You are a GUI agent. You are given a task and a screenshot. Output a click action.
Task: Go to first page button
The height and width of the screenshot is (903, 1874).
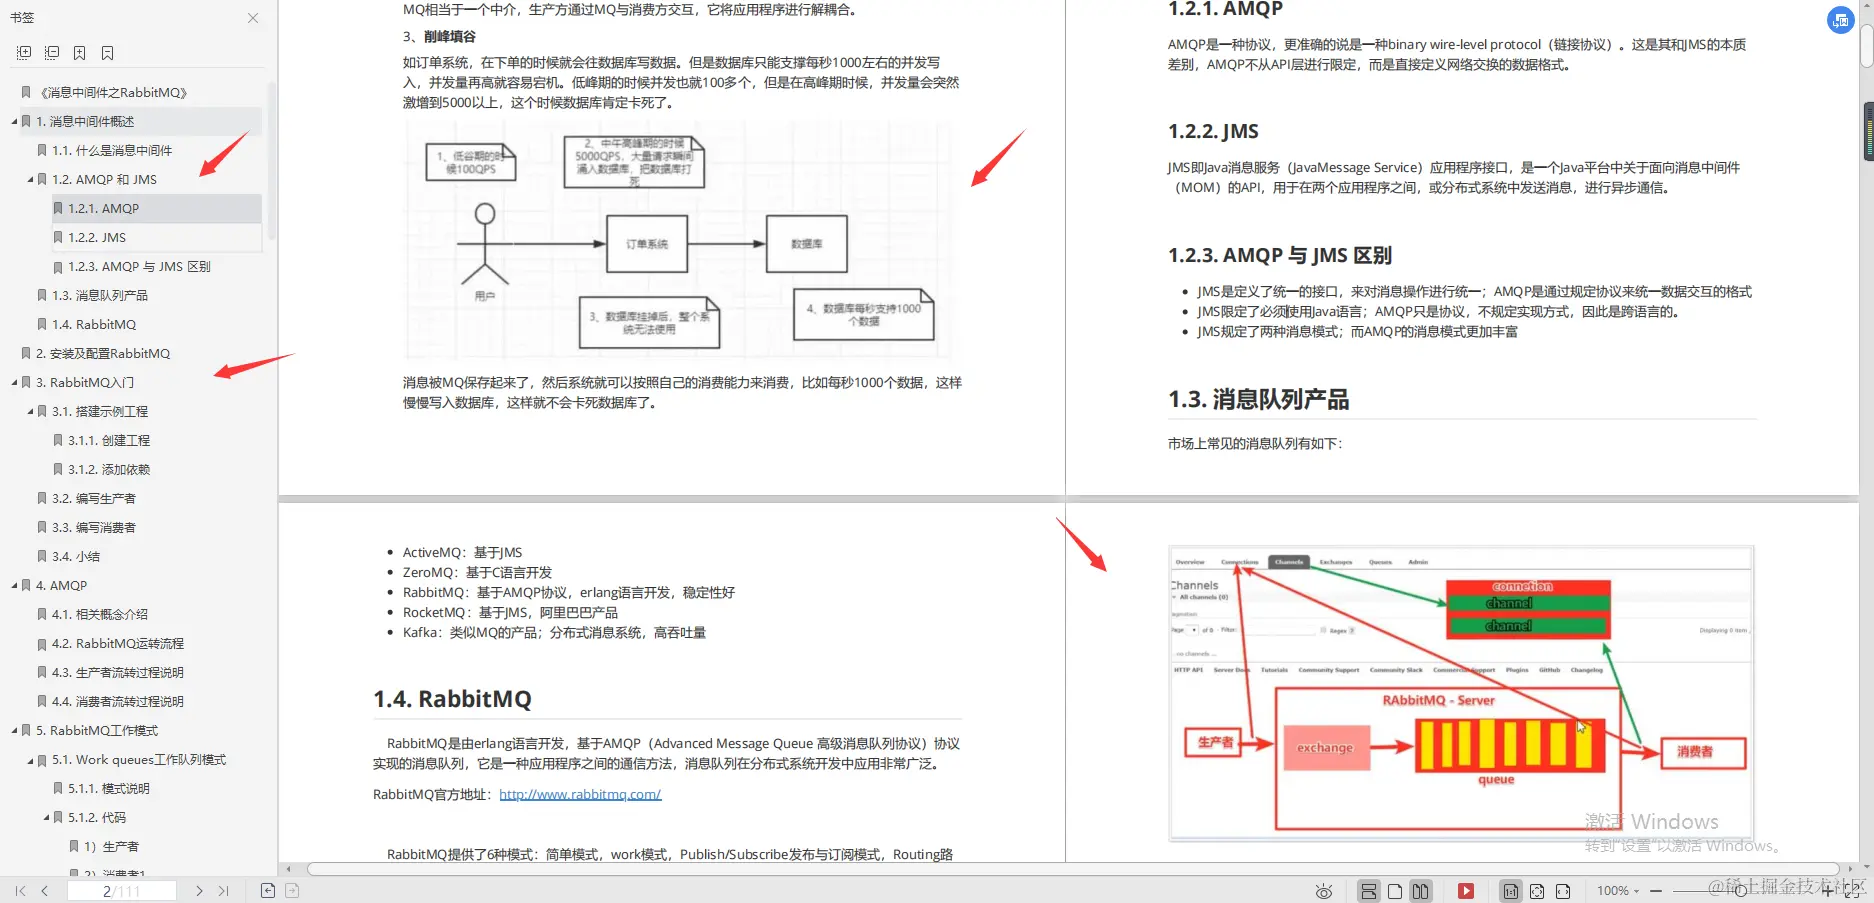(20, 890)
